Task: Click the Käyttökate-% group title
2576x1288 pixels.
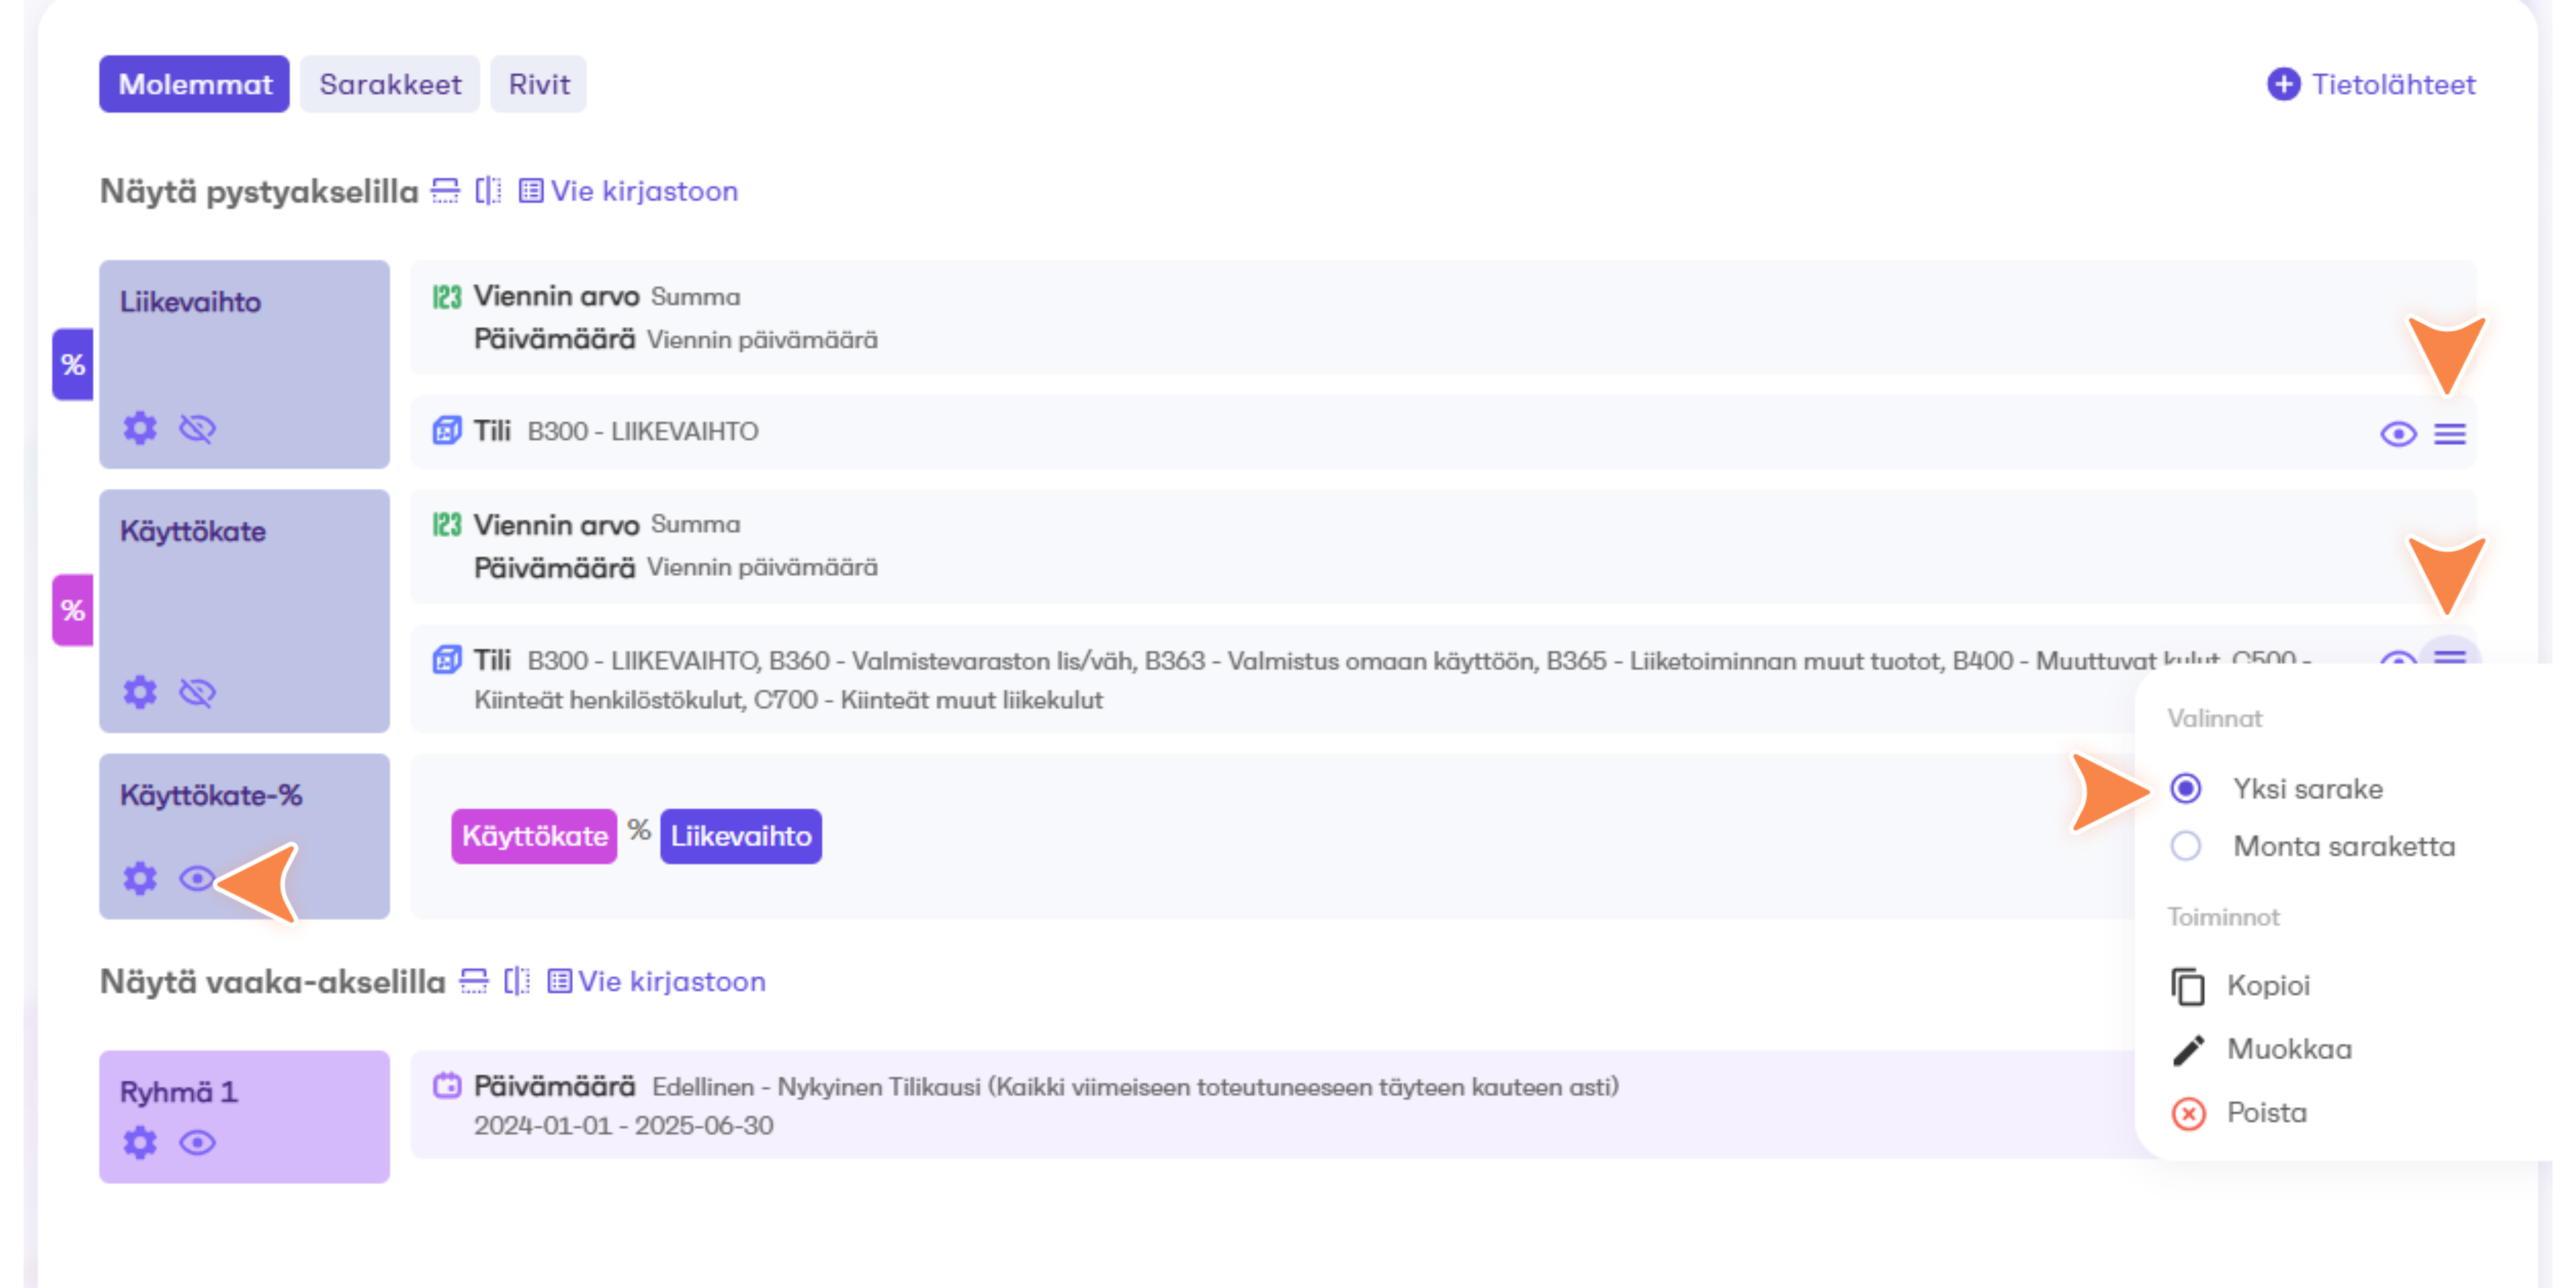Action: point(211,796)
